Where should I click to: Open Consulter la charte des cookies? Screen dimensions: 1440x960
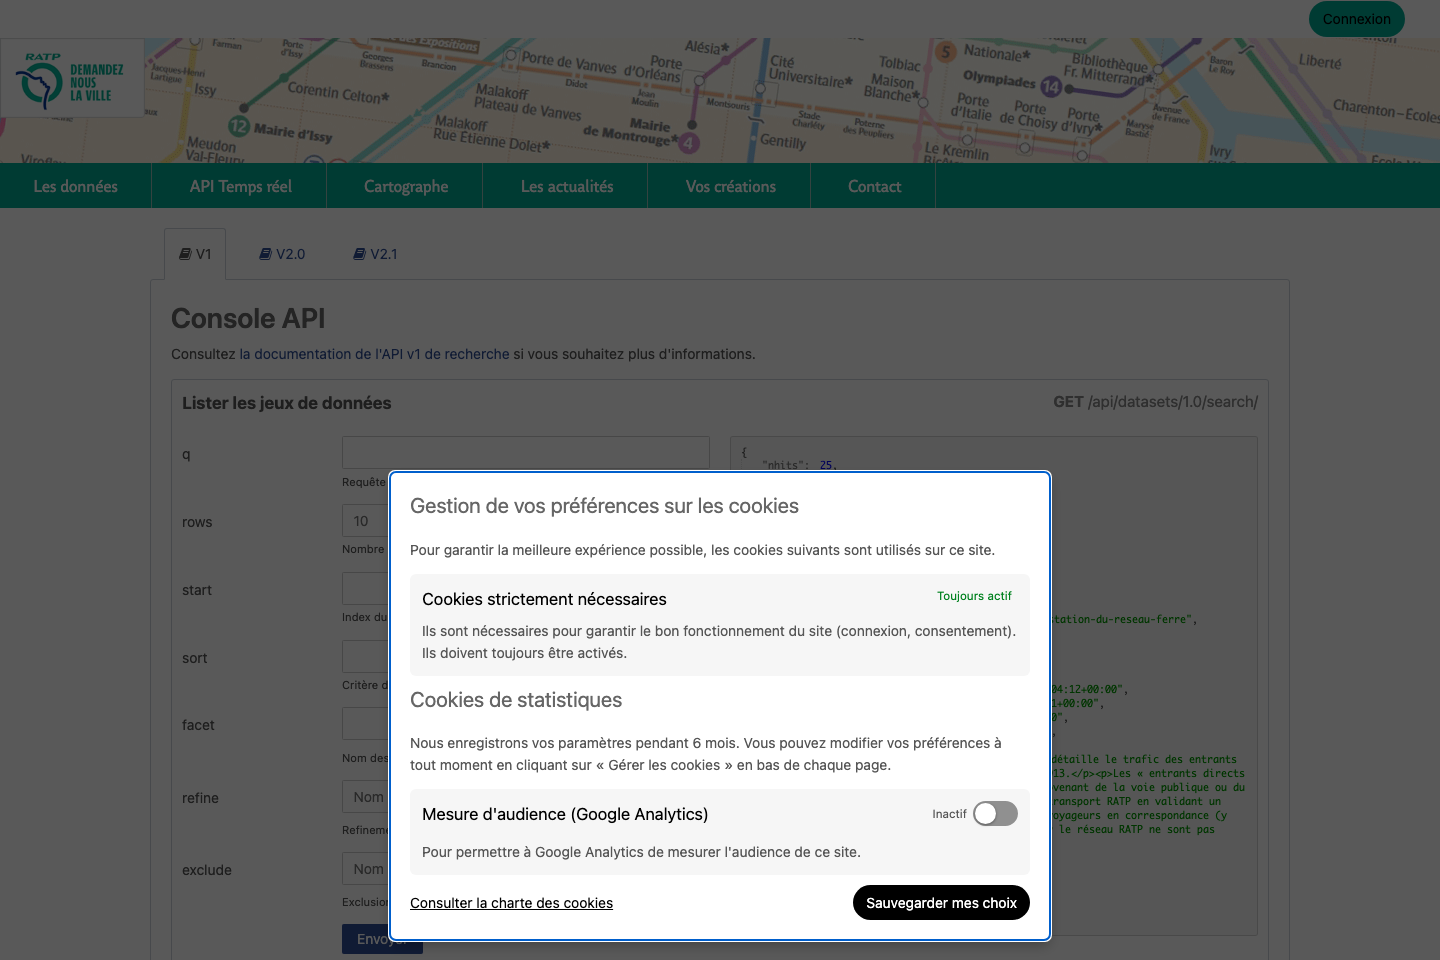pyautogui.click(x=511, y=902)
